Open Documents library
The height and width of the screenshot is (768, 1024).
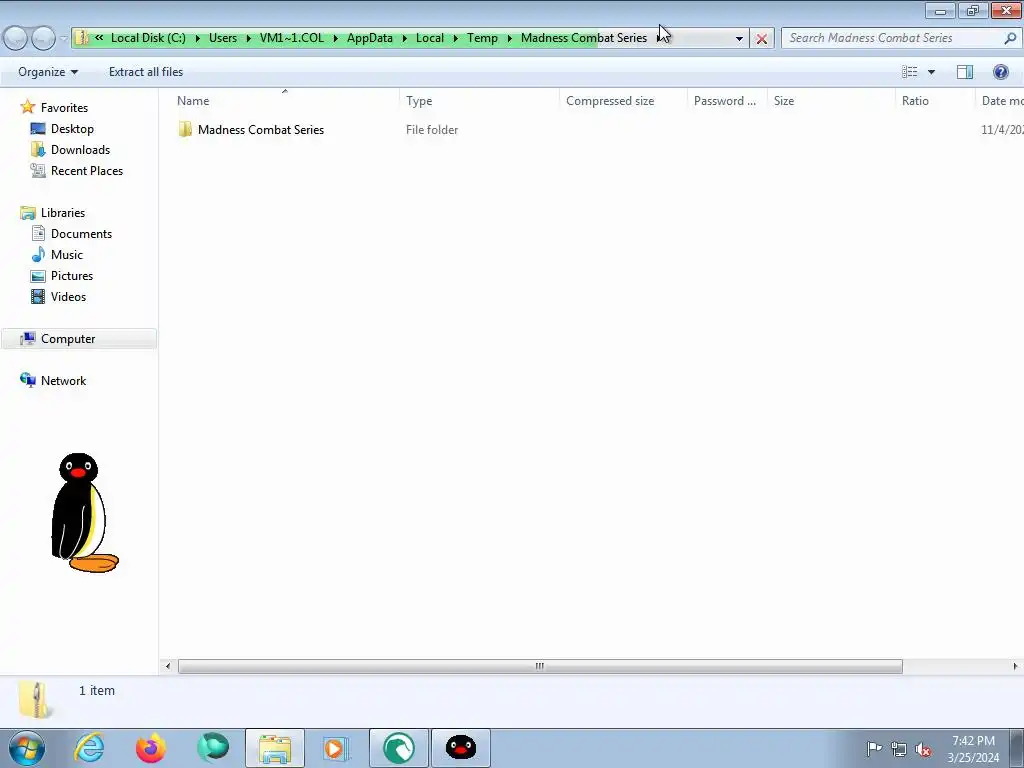(81, 234)
